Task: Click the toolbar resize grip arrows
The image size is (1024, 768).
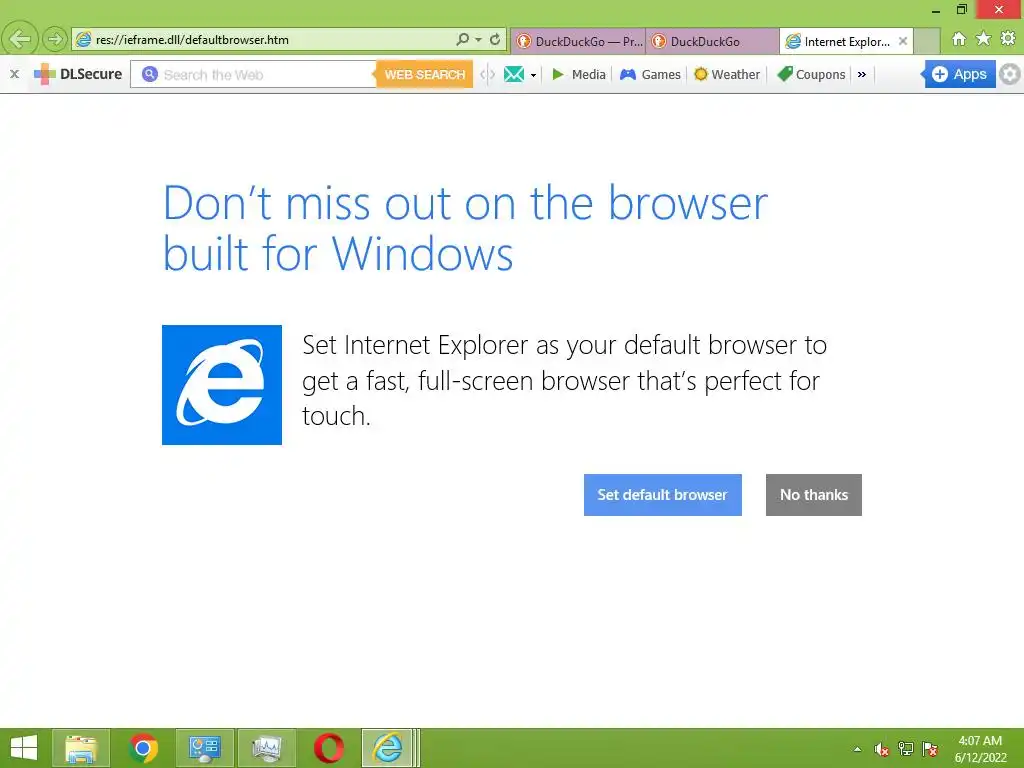Action: pyautogui.click(x=487, y=74)
